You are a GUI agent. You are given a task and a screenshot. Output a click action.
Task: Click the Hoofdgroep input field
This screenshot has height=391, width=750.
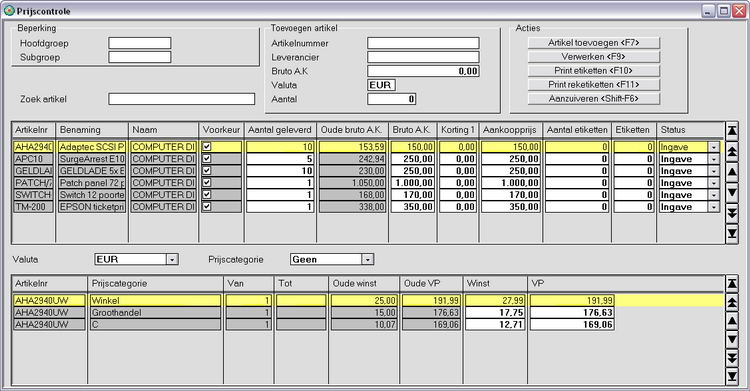point(140,43)
